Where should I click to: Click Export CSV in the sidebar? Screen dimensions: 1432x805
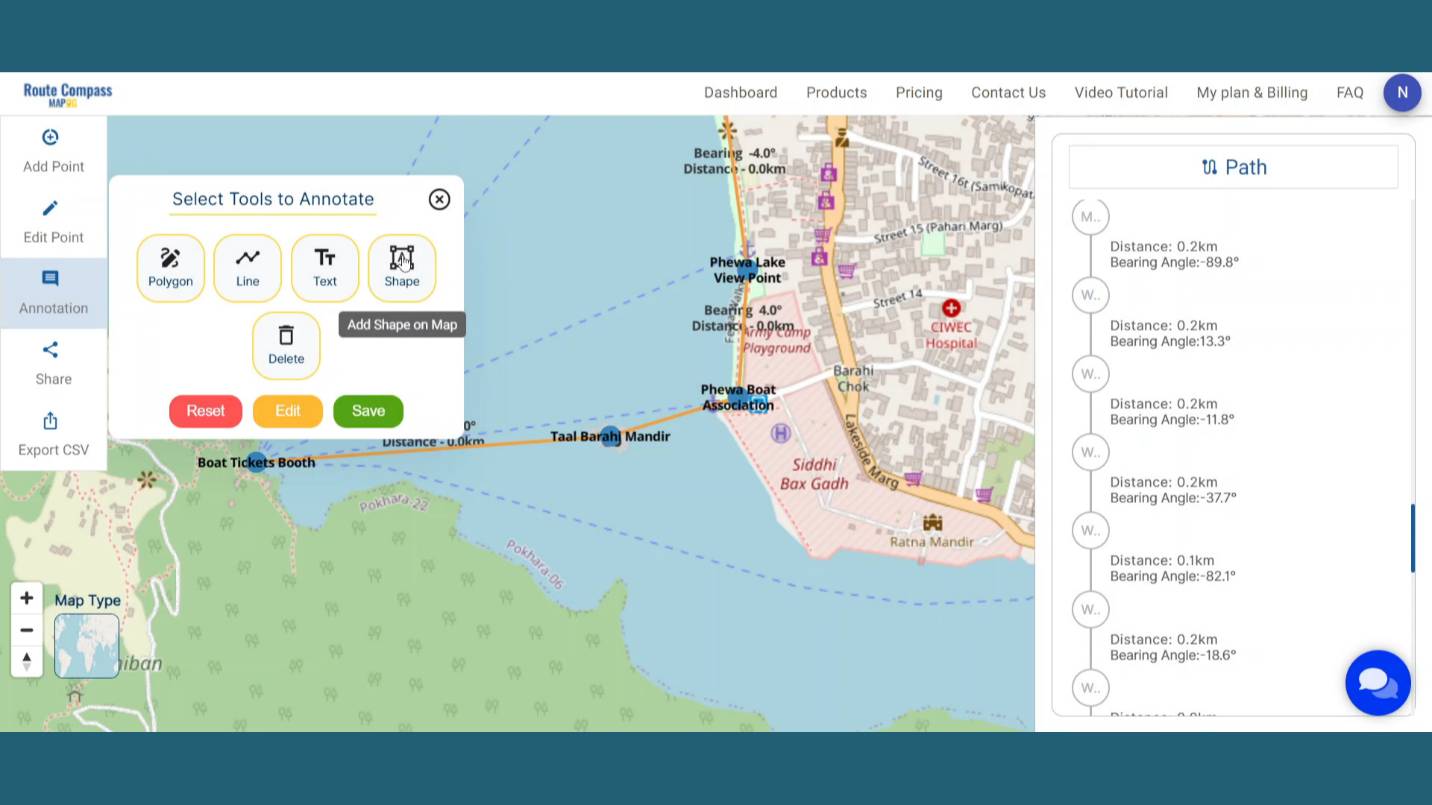coord(53,435)
